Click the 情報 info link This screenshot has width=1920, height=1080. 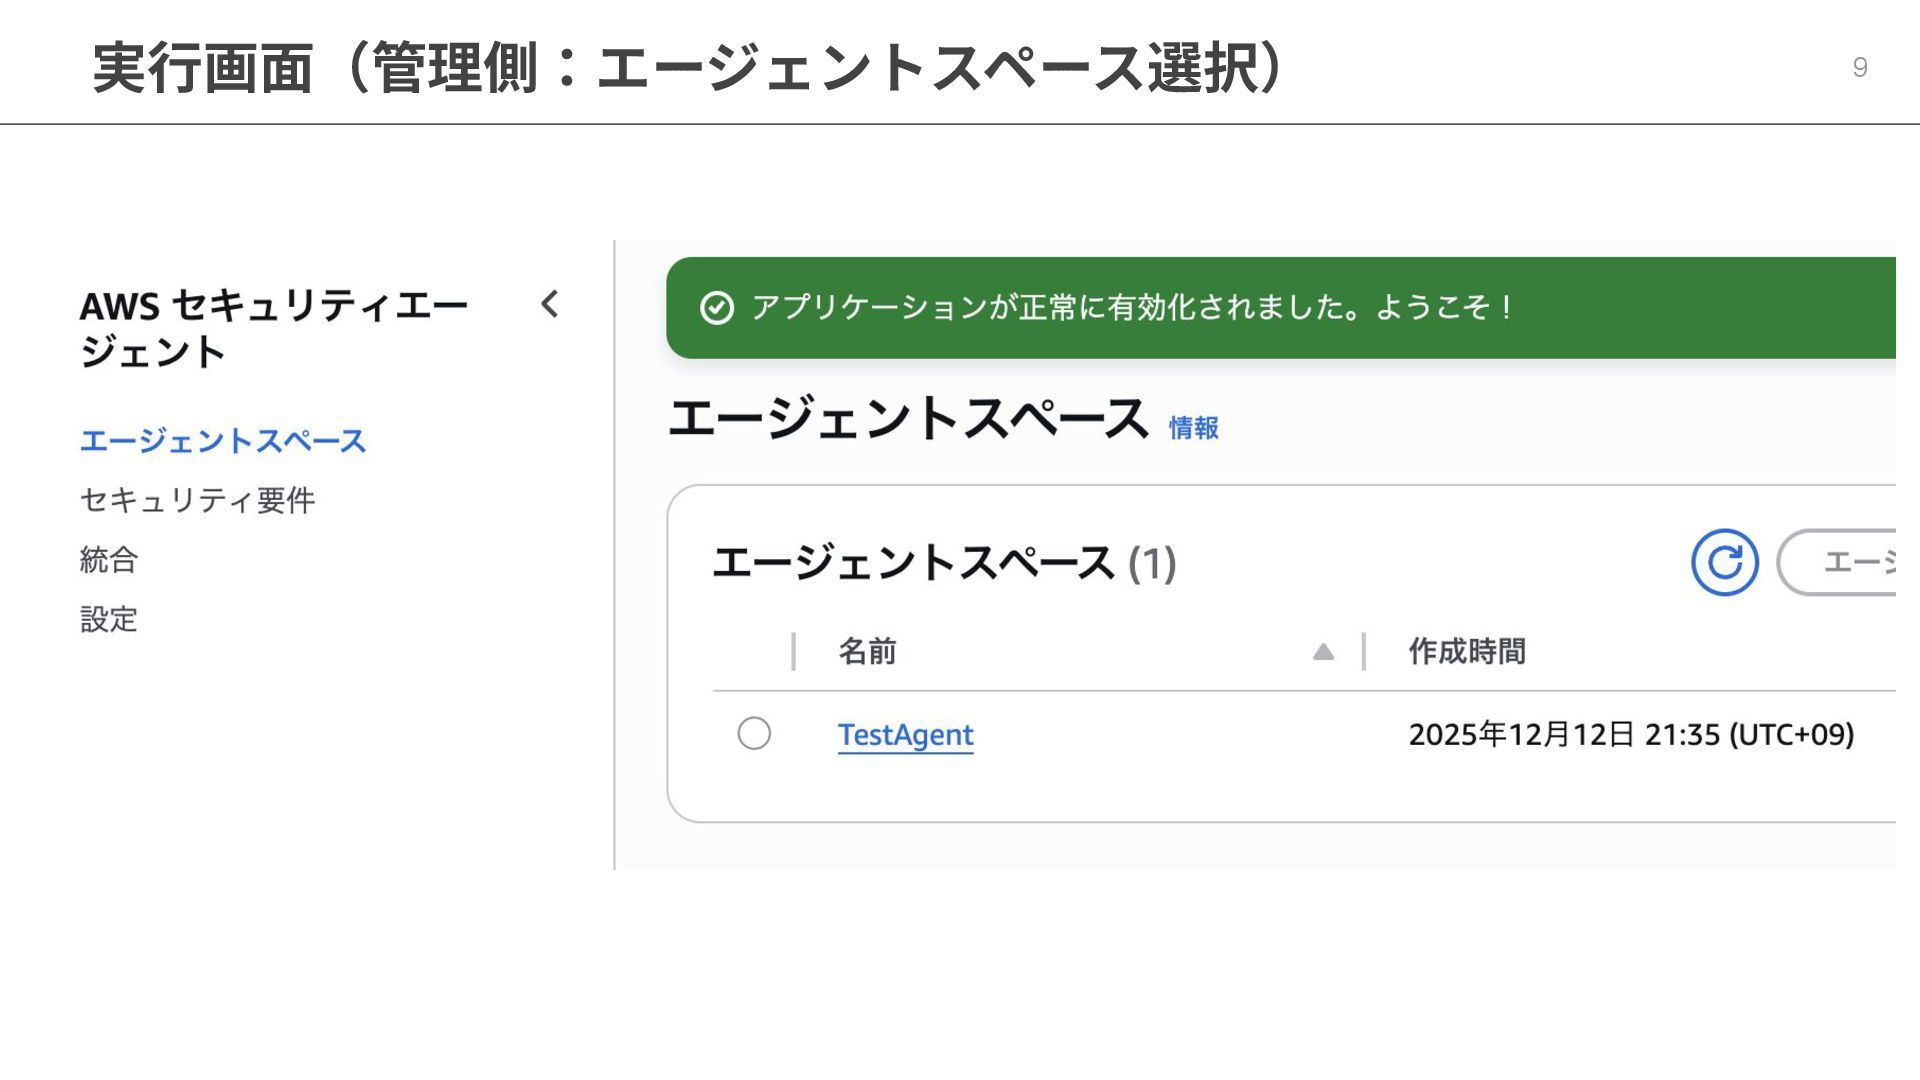(1193, 428)
